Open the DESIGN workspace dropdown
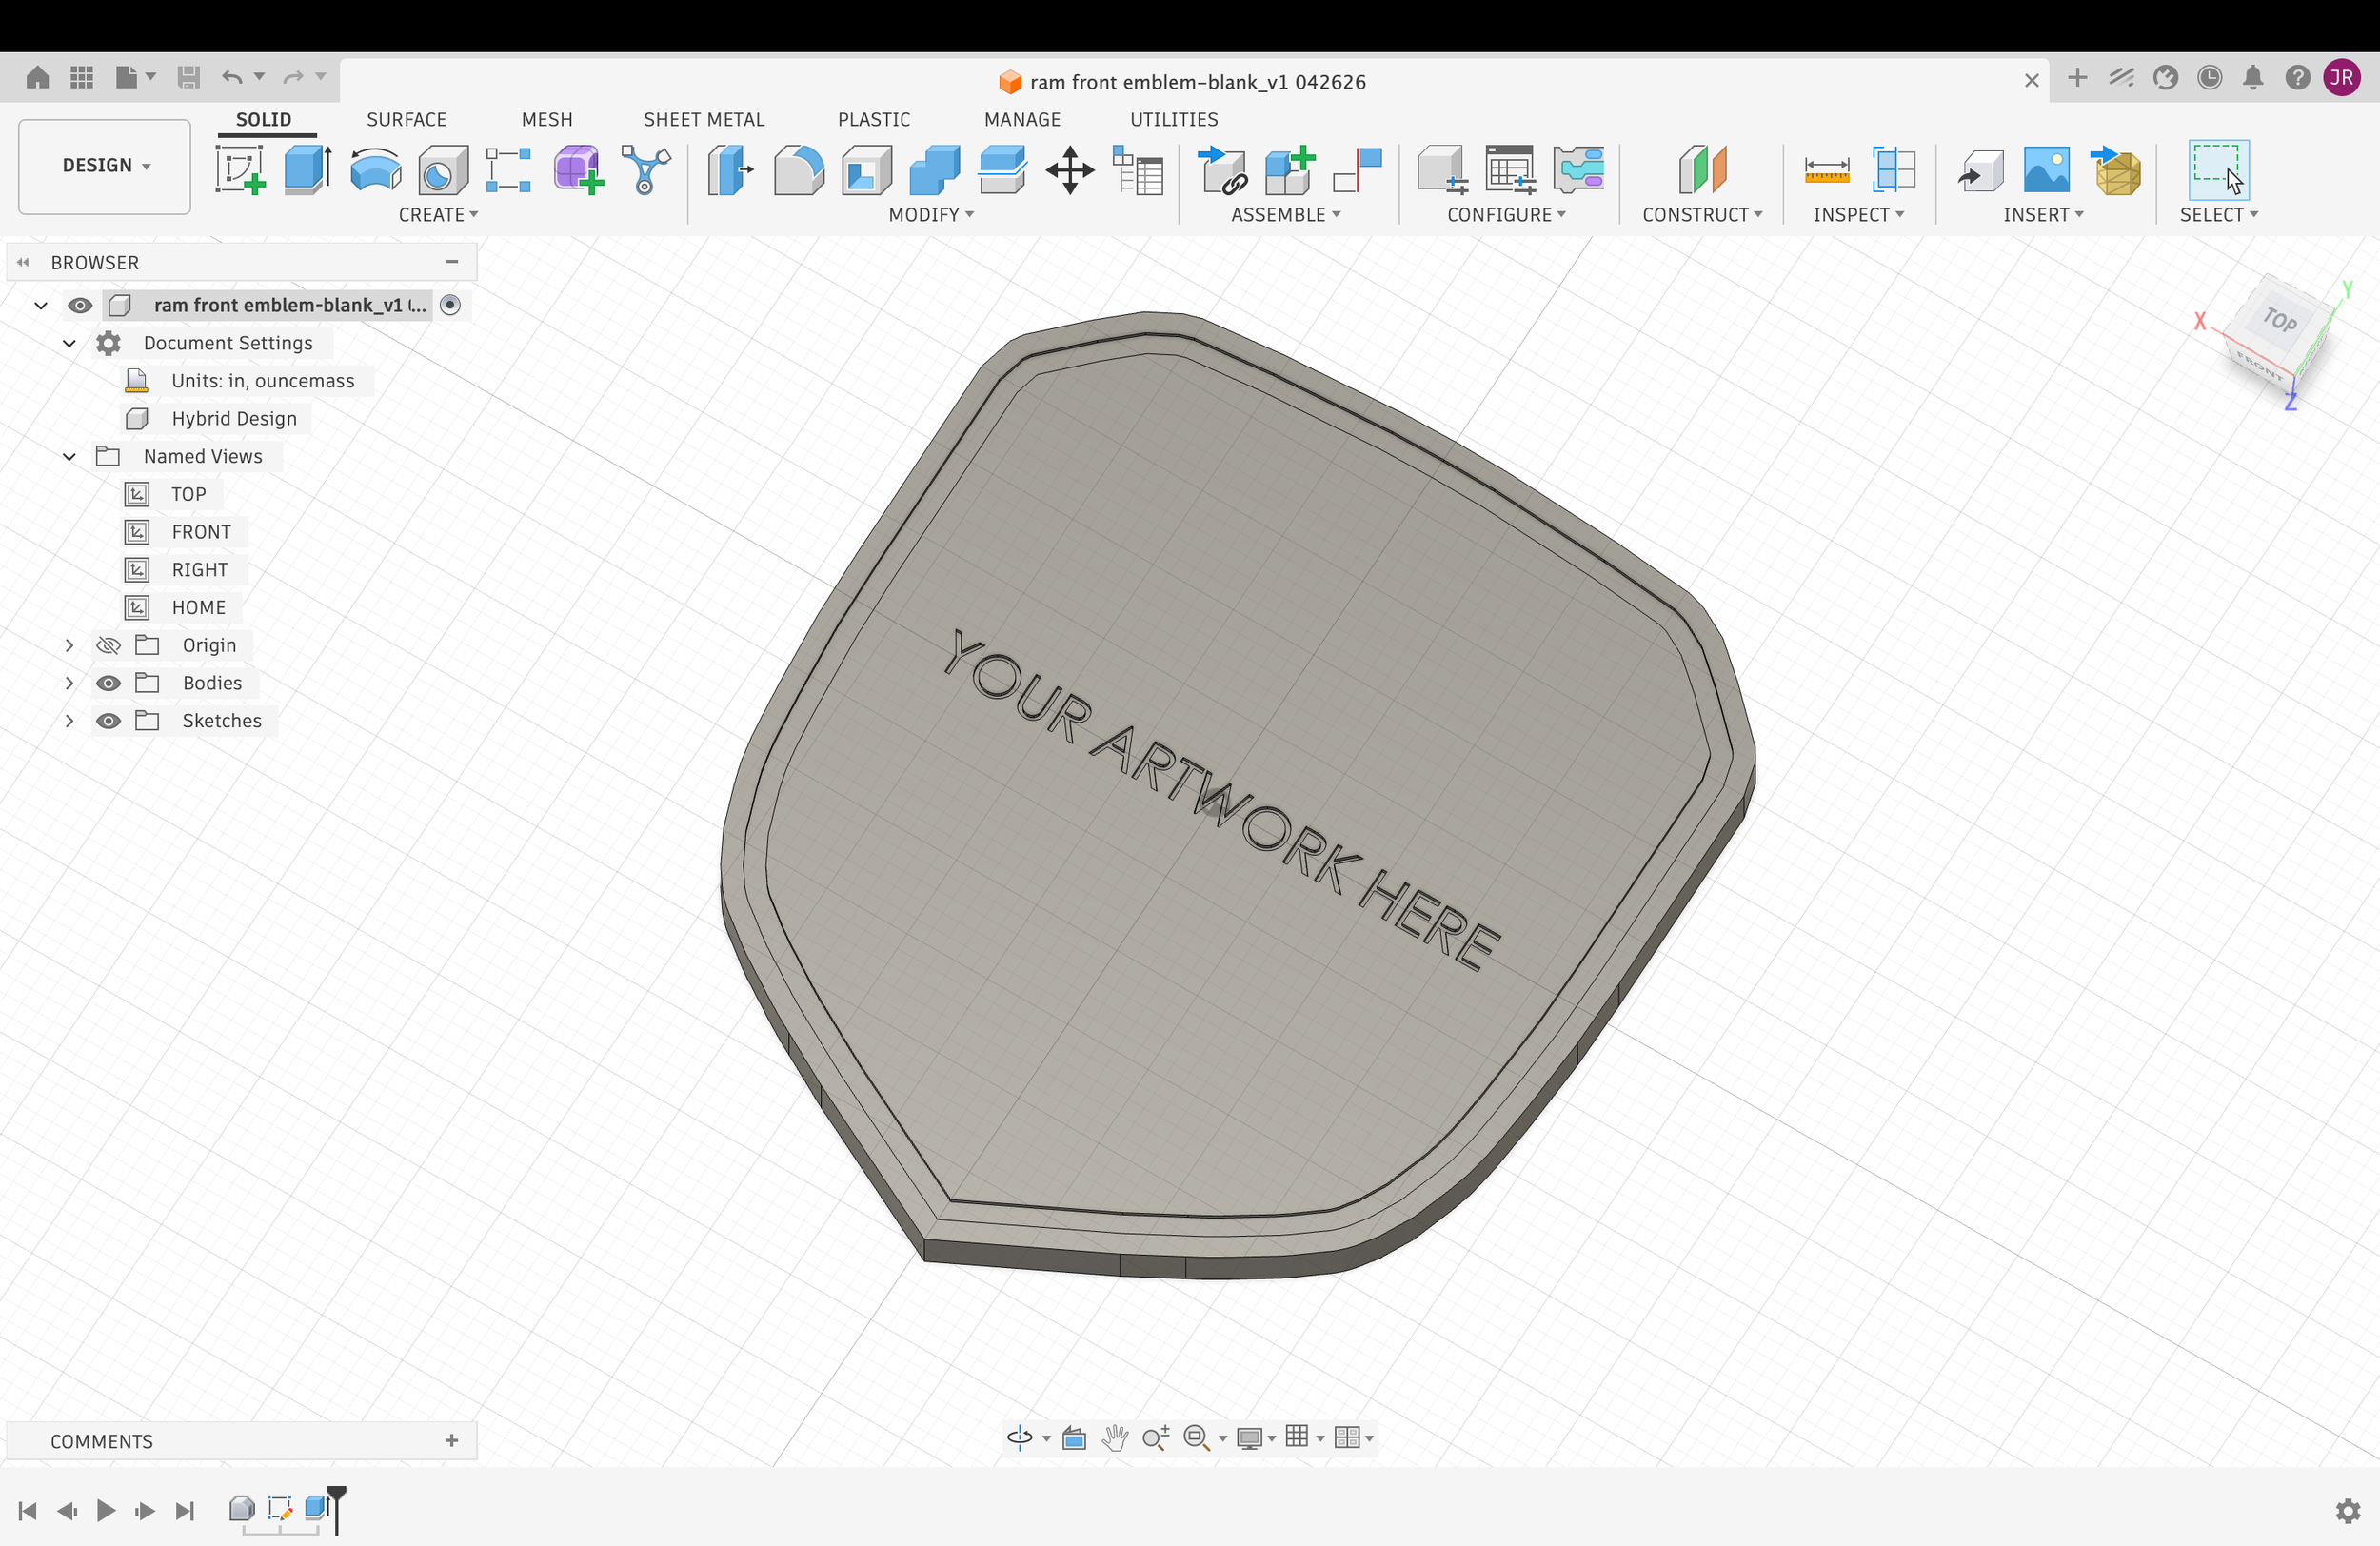The height and width of the screenshot is (1546, 2380). 105,166
